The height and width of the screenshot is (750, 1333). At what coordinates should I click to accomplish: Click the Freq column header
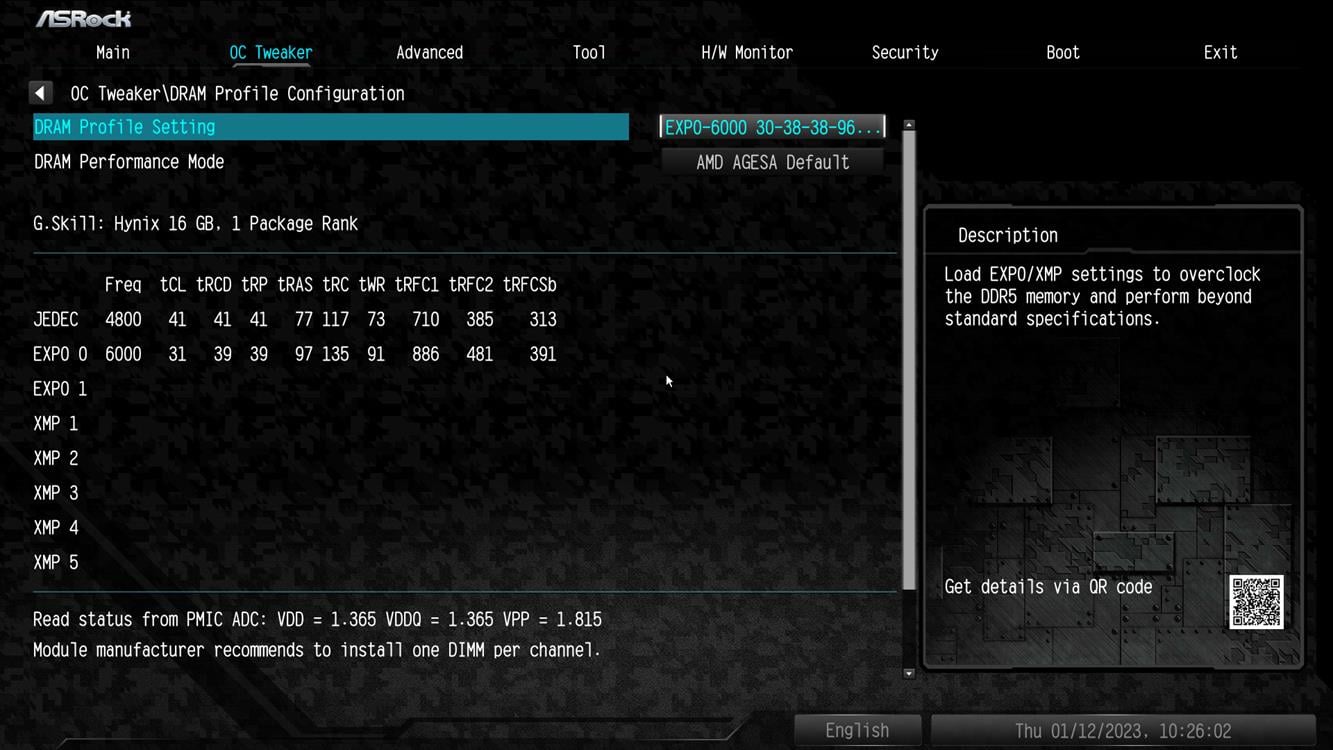coord(123,285)
